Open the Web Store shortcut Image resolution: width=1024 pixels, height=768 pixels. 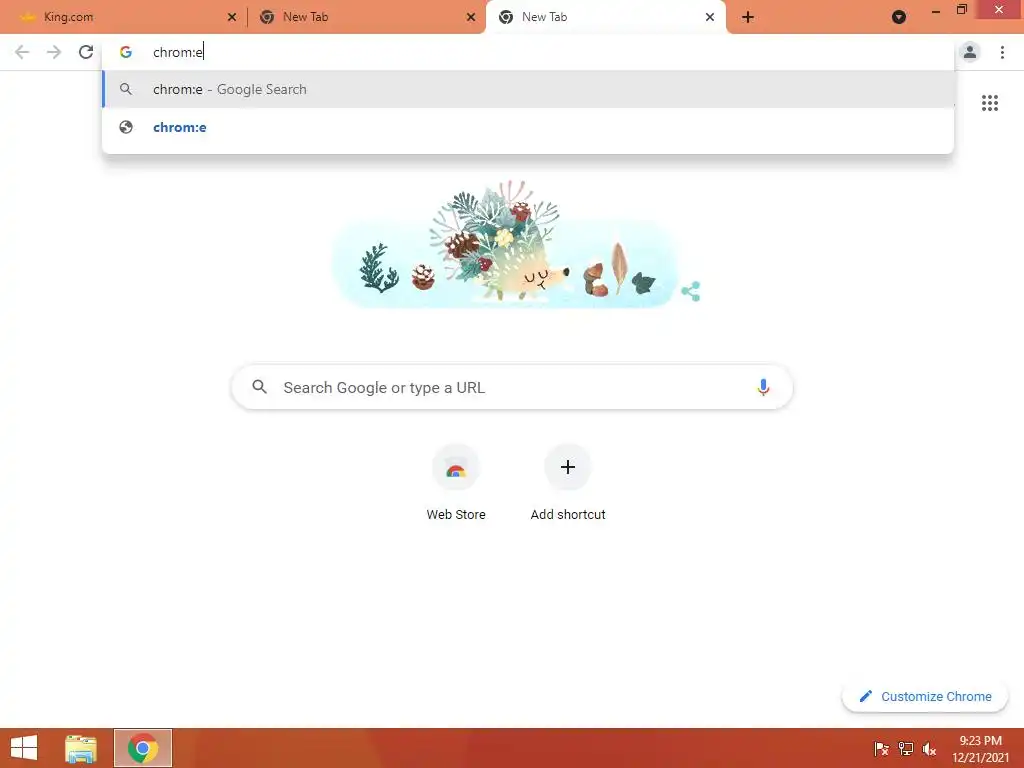[x=456, y=483]
